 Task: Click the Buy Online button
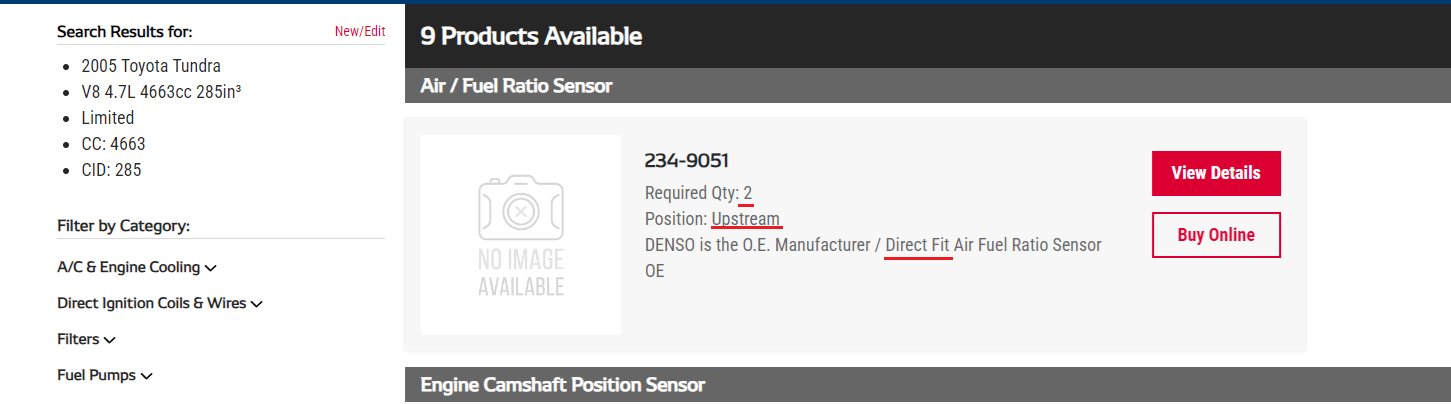(1216, 235)
